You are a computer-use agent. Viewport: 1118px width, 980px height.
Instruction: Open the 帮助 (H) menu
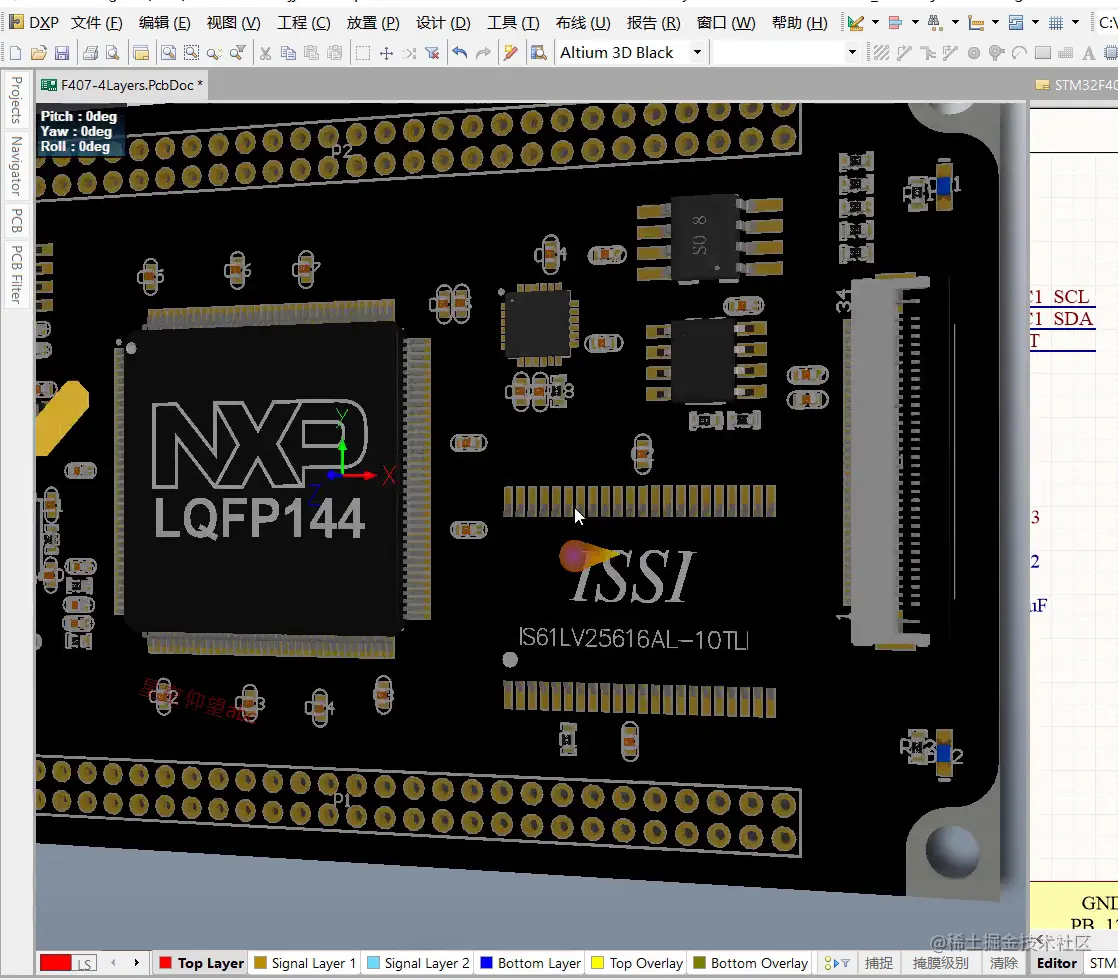799,23
